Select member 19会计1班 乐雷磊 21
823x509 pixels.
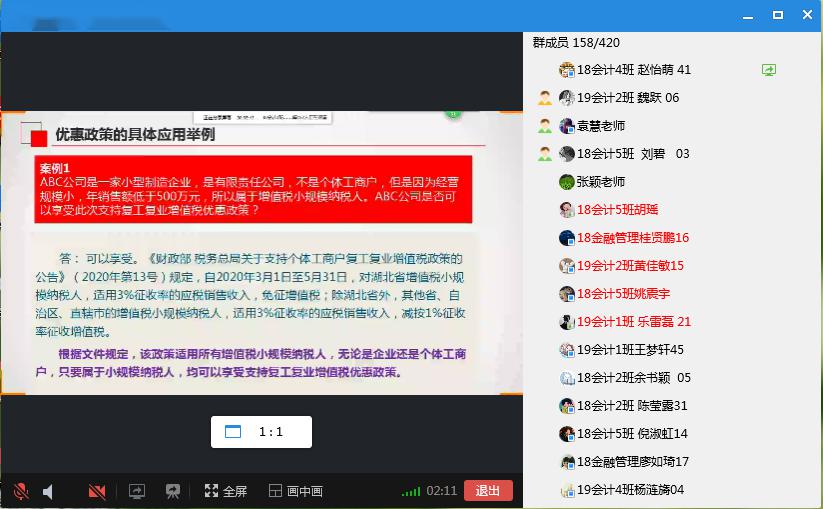pos(633,322)
